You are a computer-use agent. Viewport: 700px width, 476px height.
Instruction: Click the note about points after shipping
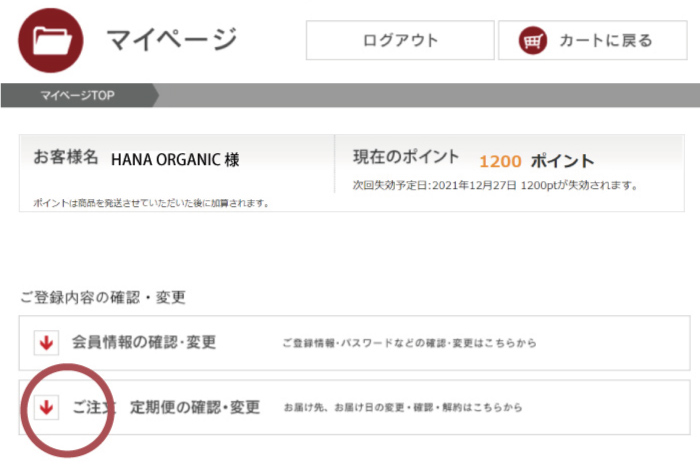coord(151,203)
